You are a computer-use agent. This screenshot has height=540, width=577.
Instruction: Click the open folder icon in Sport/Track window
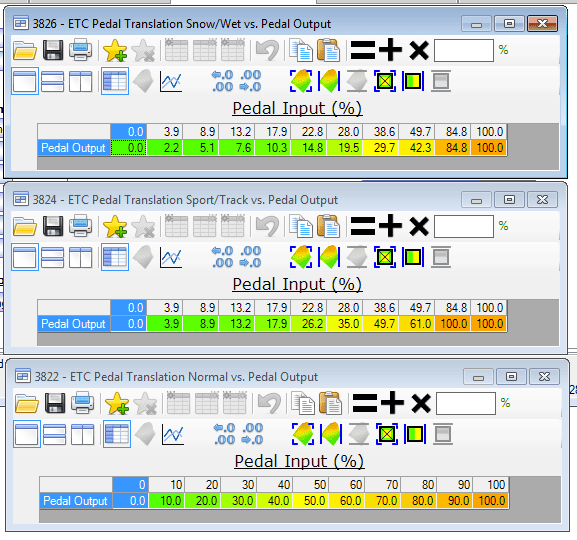click(x=25, y=226)
